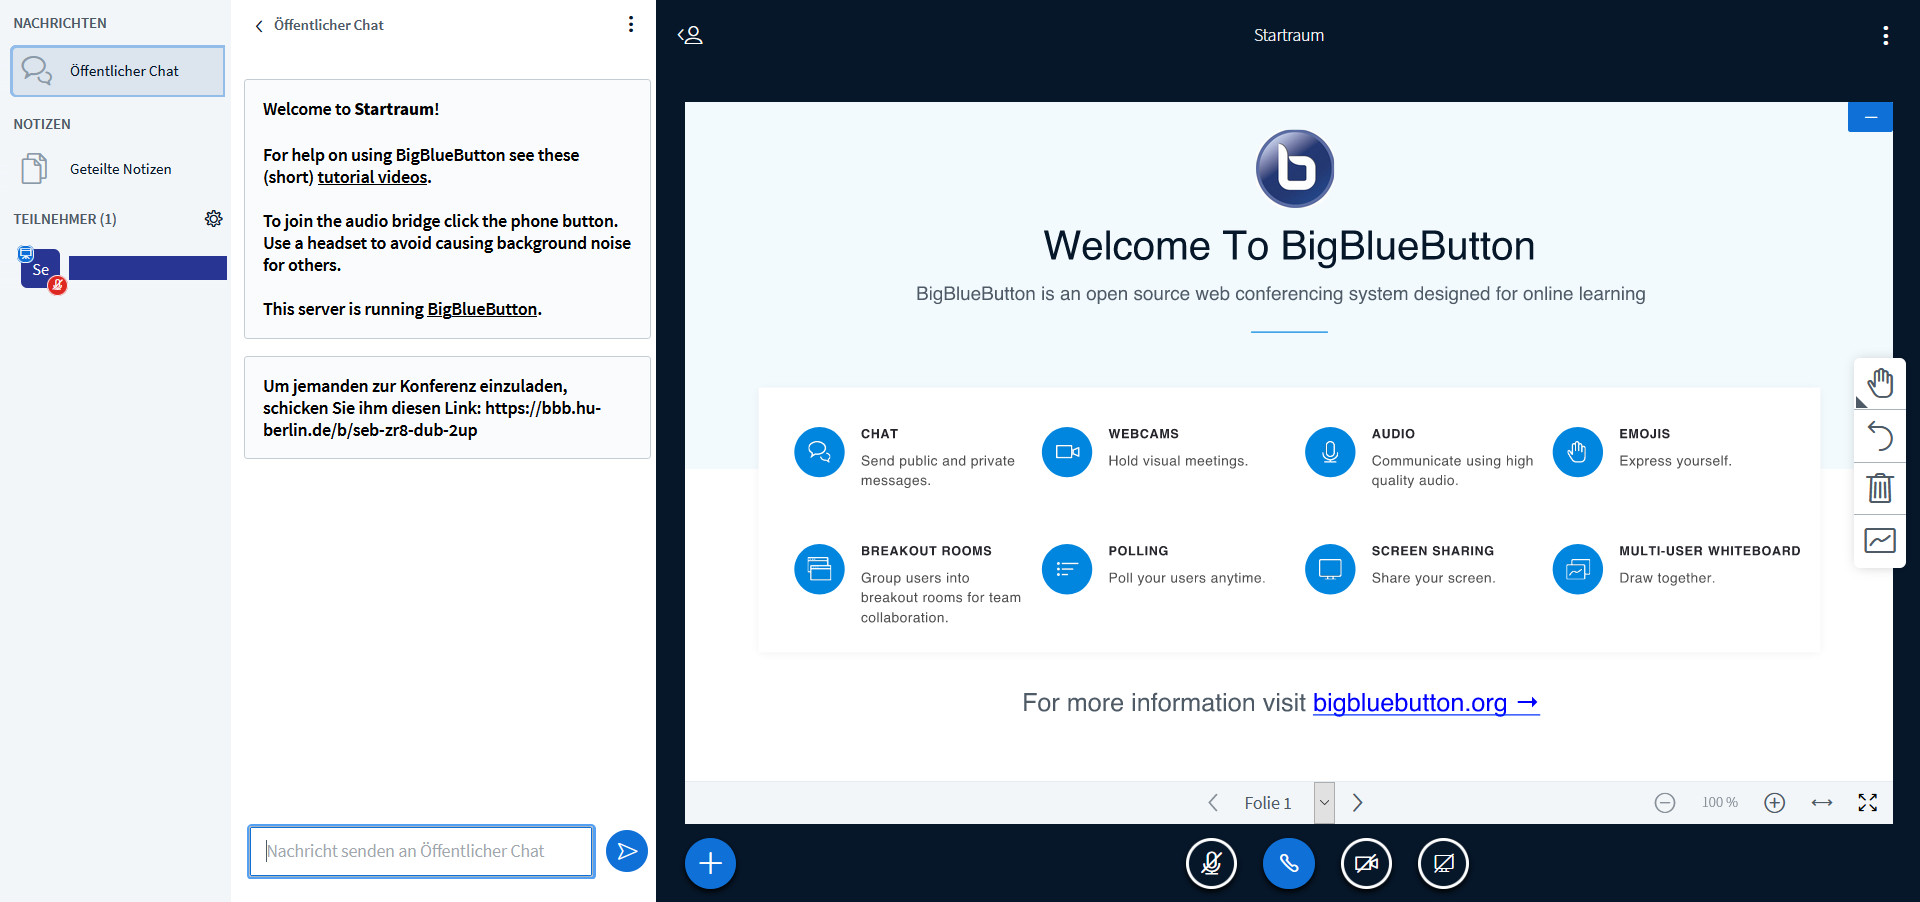Start screen sharing button
The height and width of the screenshot is (902, 1920).
coord(1443,863)
